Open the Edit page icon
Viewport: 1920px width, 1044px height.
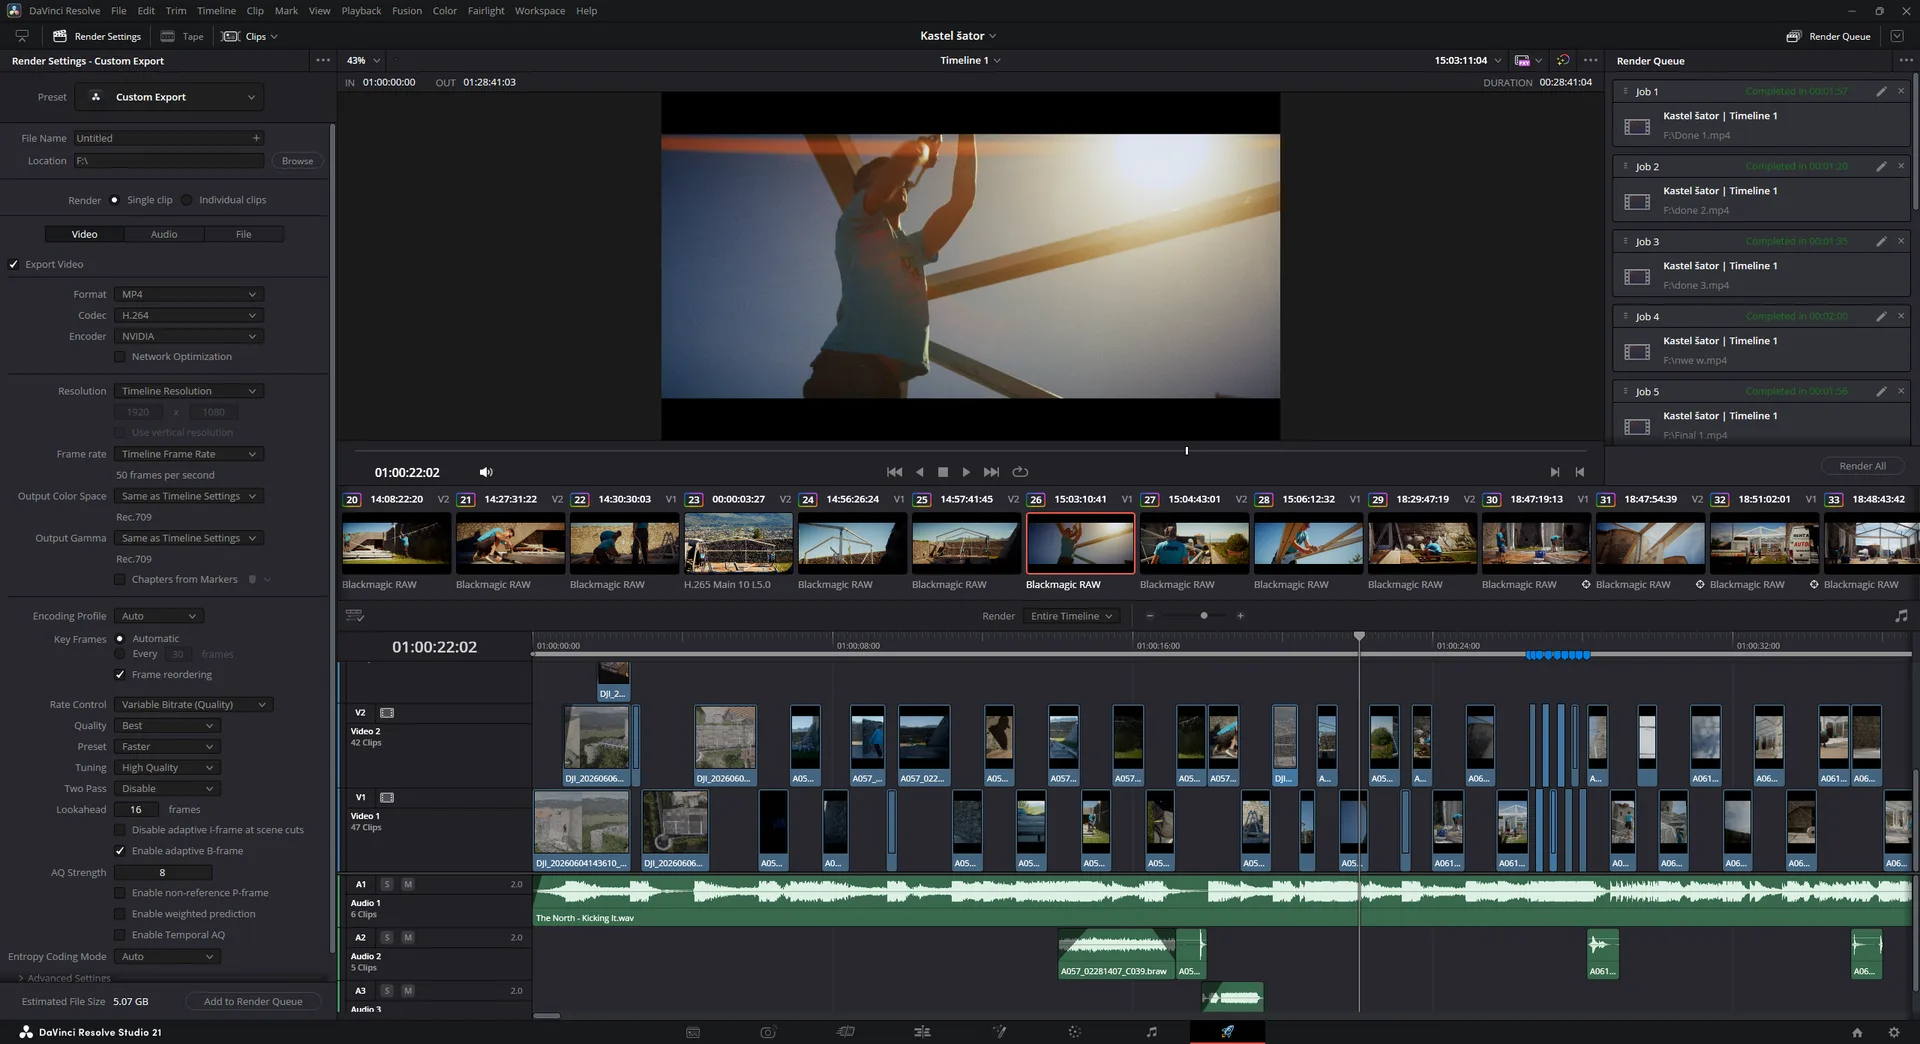846,1032
